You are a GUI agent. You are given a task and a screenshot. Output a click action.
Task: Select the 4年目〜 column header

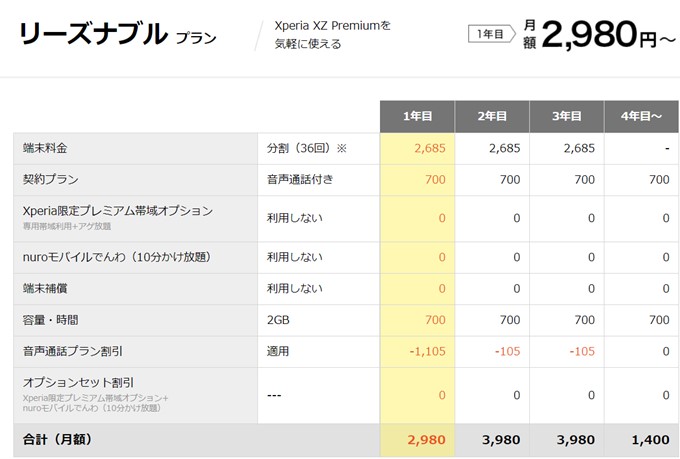click(641, 117)
